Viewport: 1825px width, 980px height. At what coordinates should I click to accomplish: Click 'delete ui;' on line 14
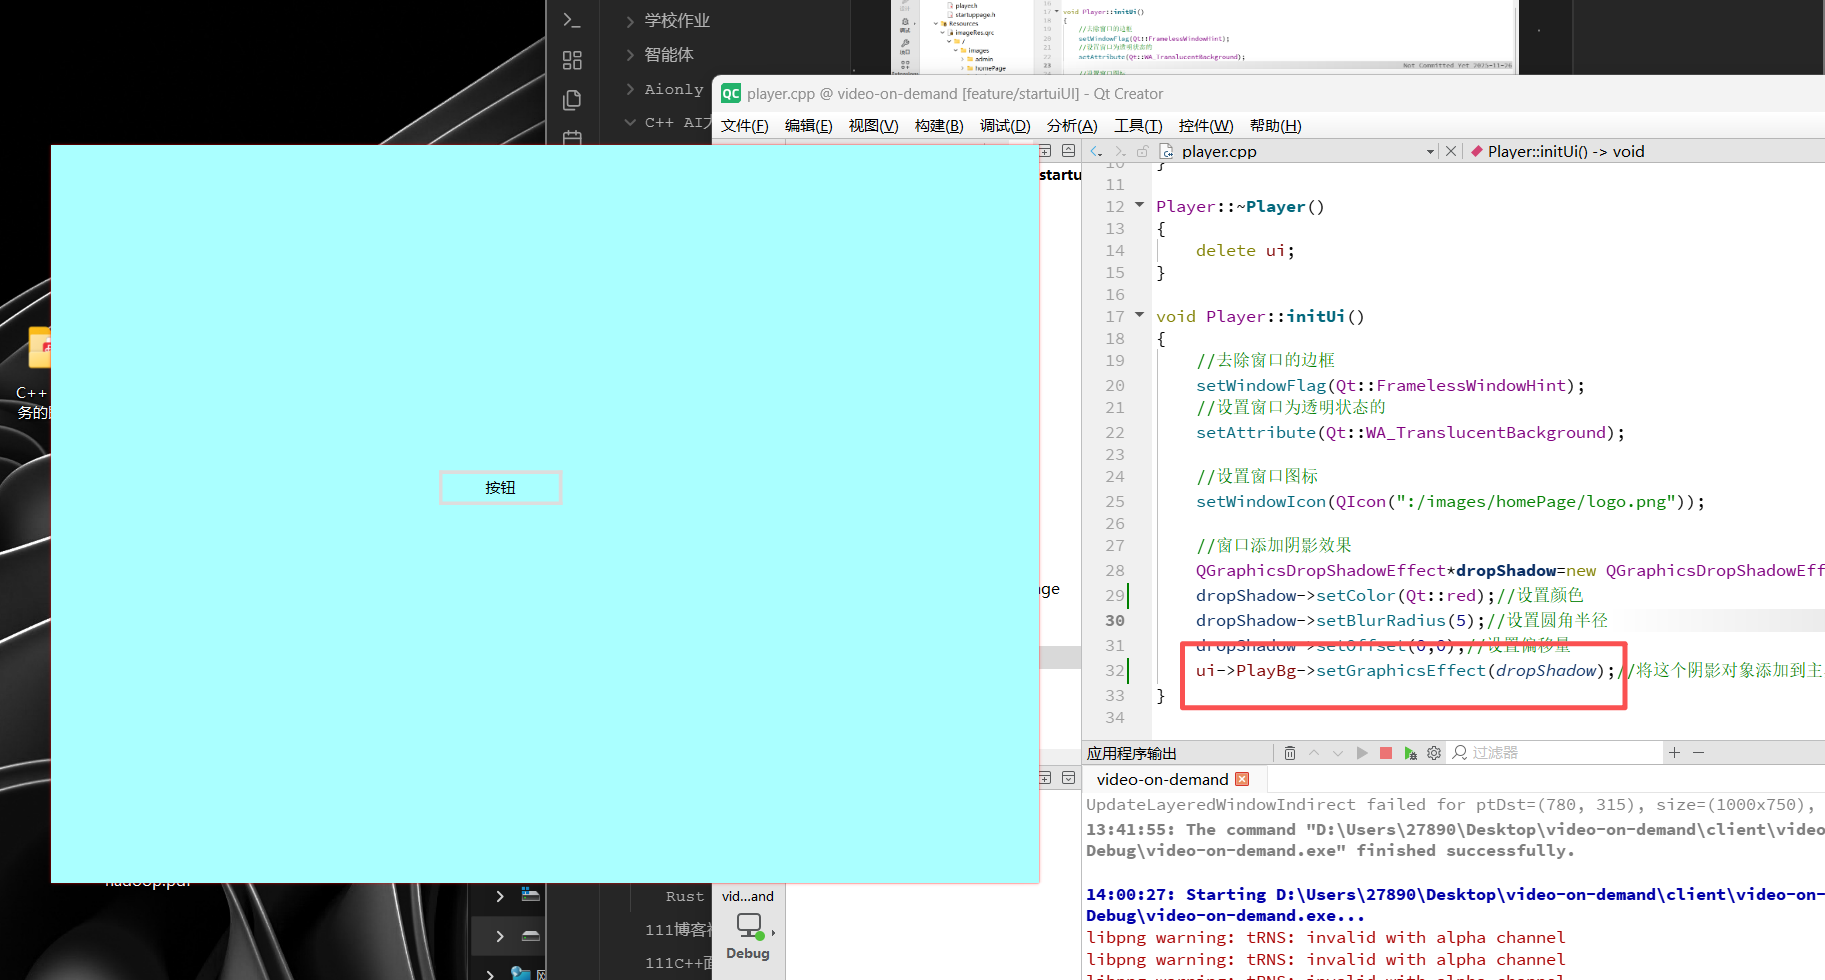(x=1245, y=250)
